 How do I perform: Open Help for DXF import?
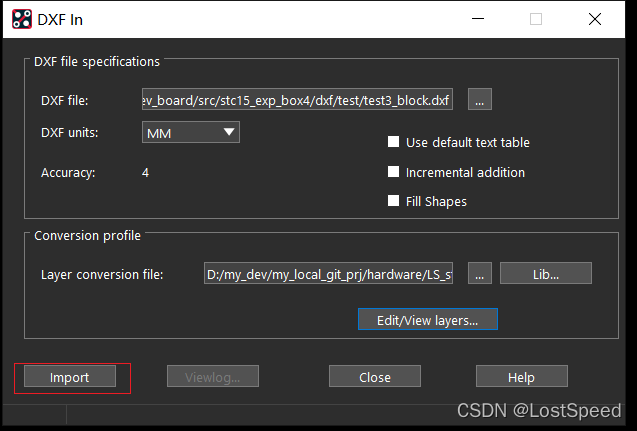point(521,378)
